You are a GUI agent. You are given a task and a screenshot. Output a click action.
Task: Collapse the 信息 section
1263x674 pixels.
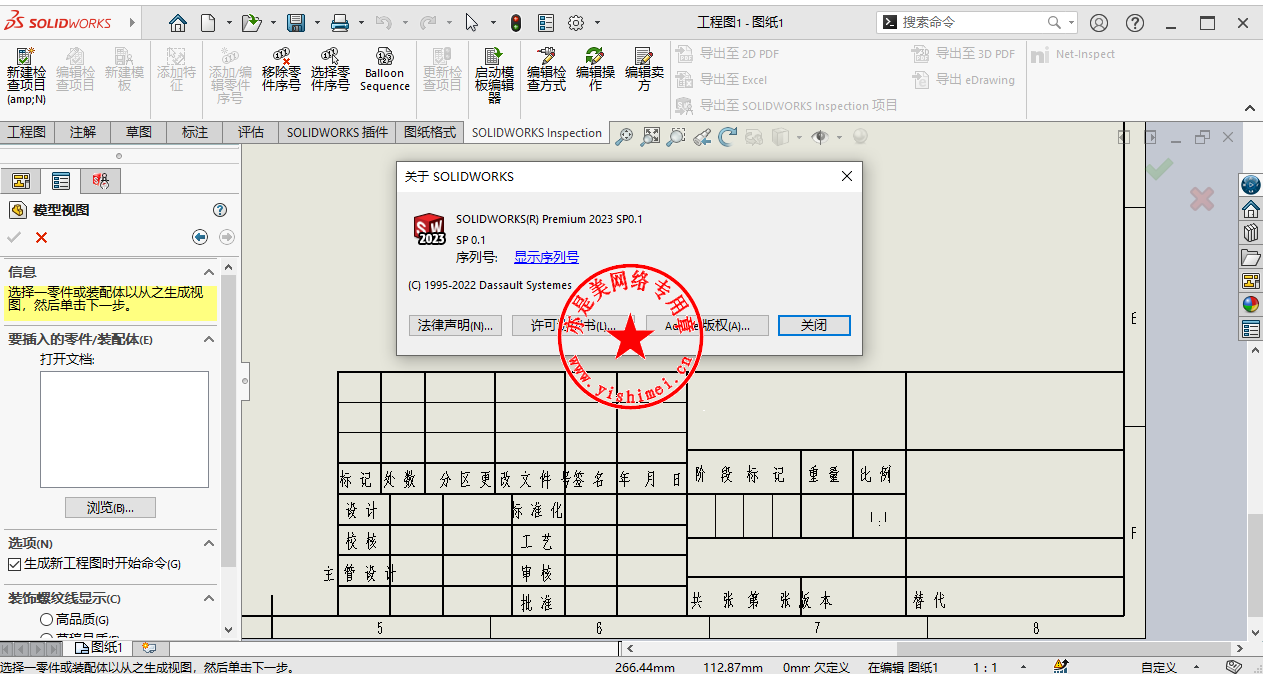click(209, 272)
